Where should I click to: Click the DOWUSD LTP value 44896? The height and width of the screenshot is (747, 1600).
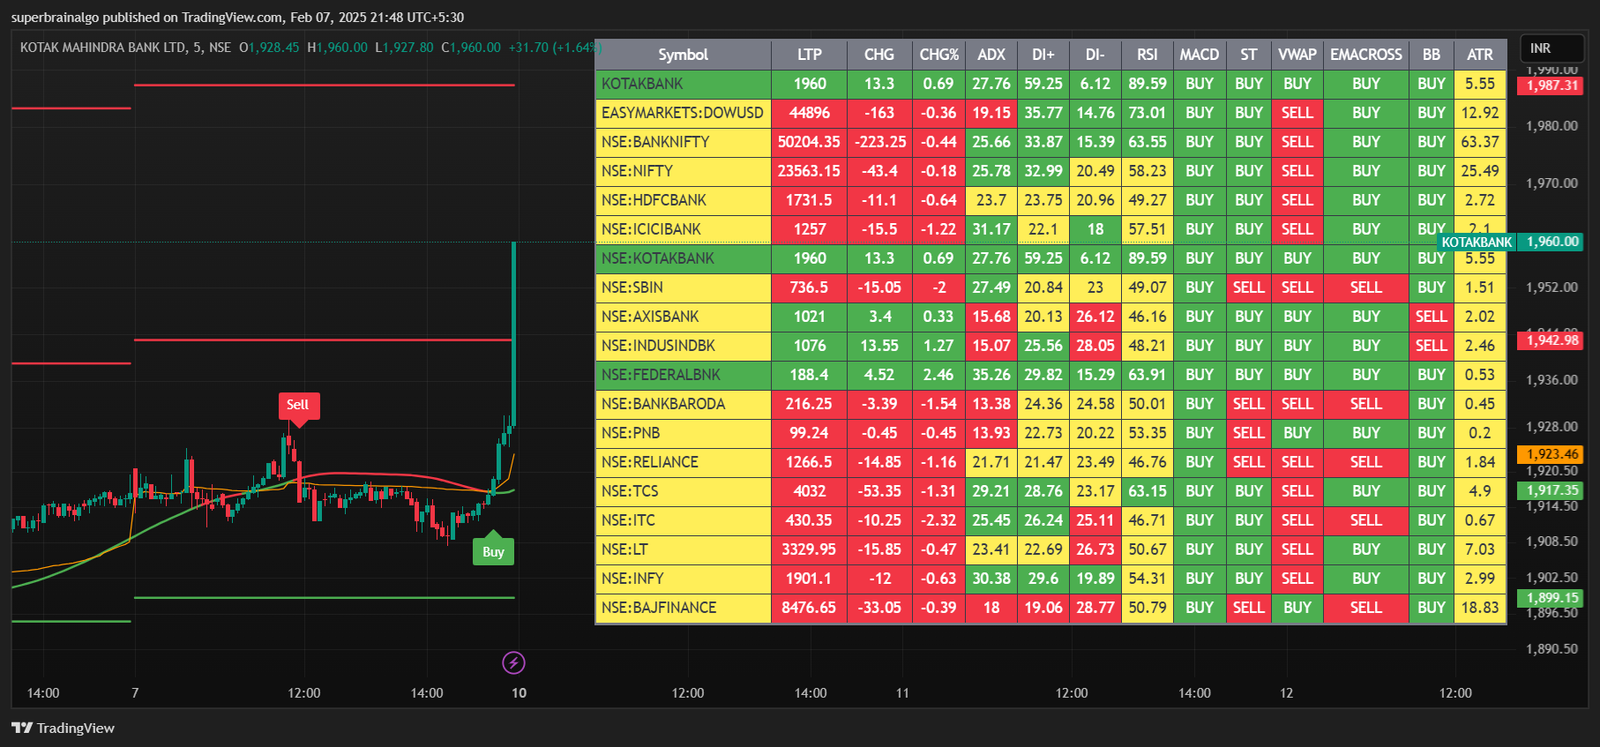coord(809,113)
